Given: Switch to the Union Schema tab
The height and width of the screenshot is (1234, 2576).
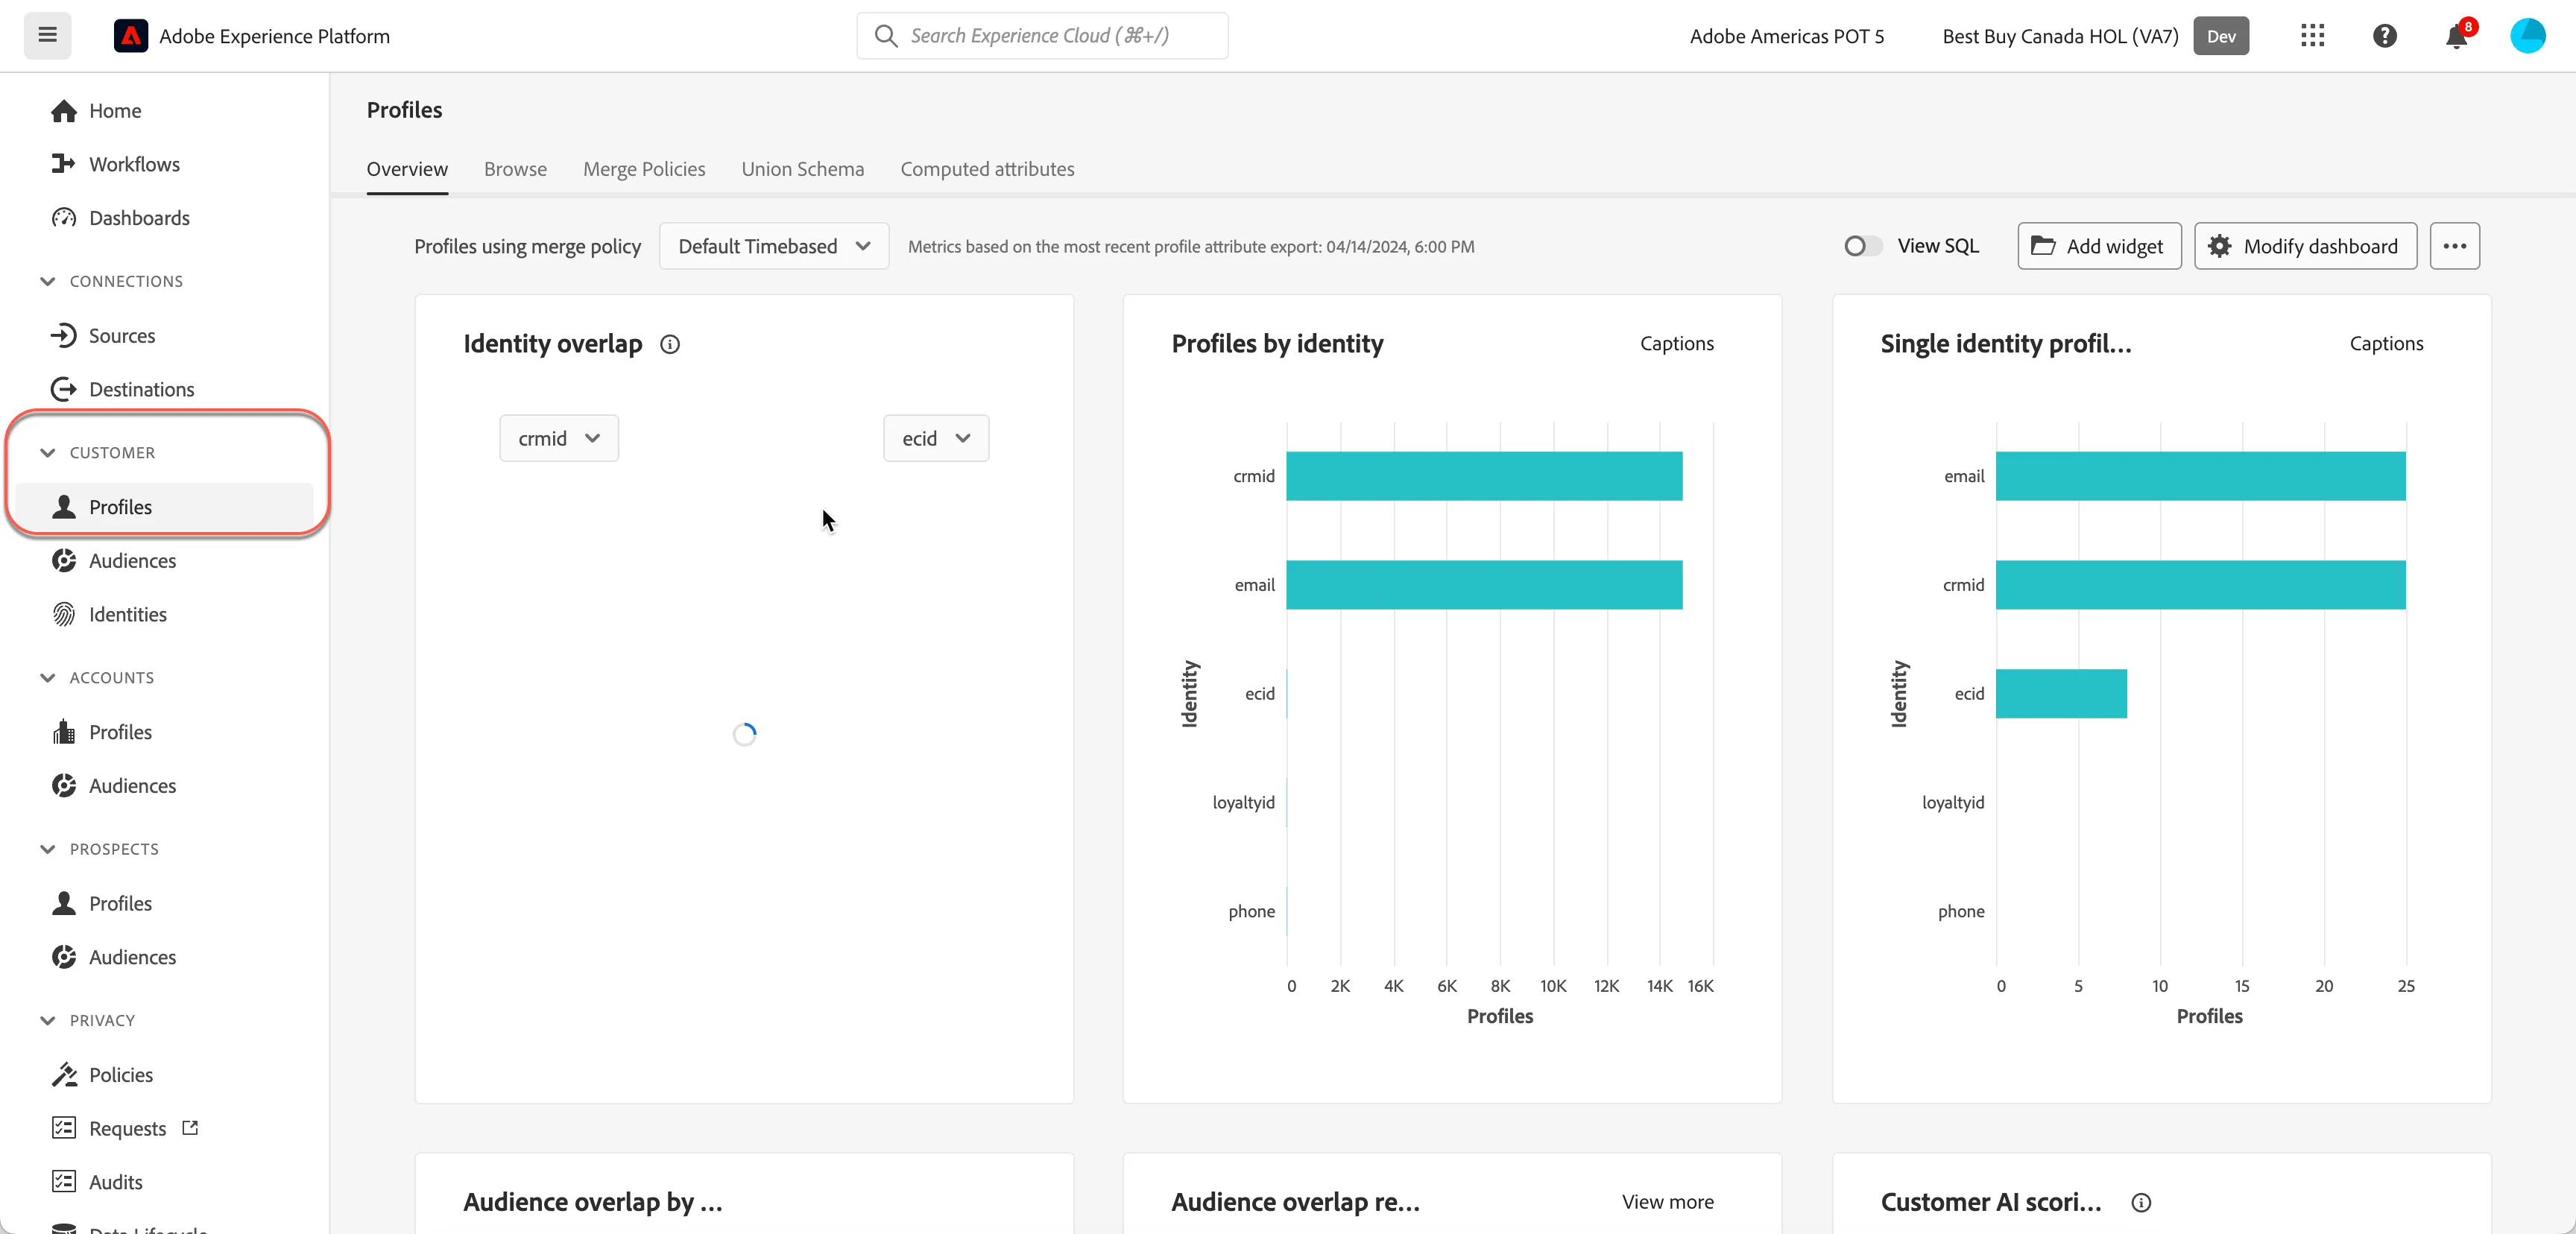Looking at the screenshot, I should [802, 169].
